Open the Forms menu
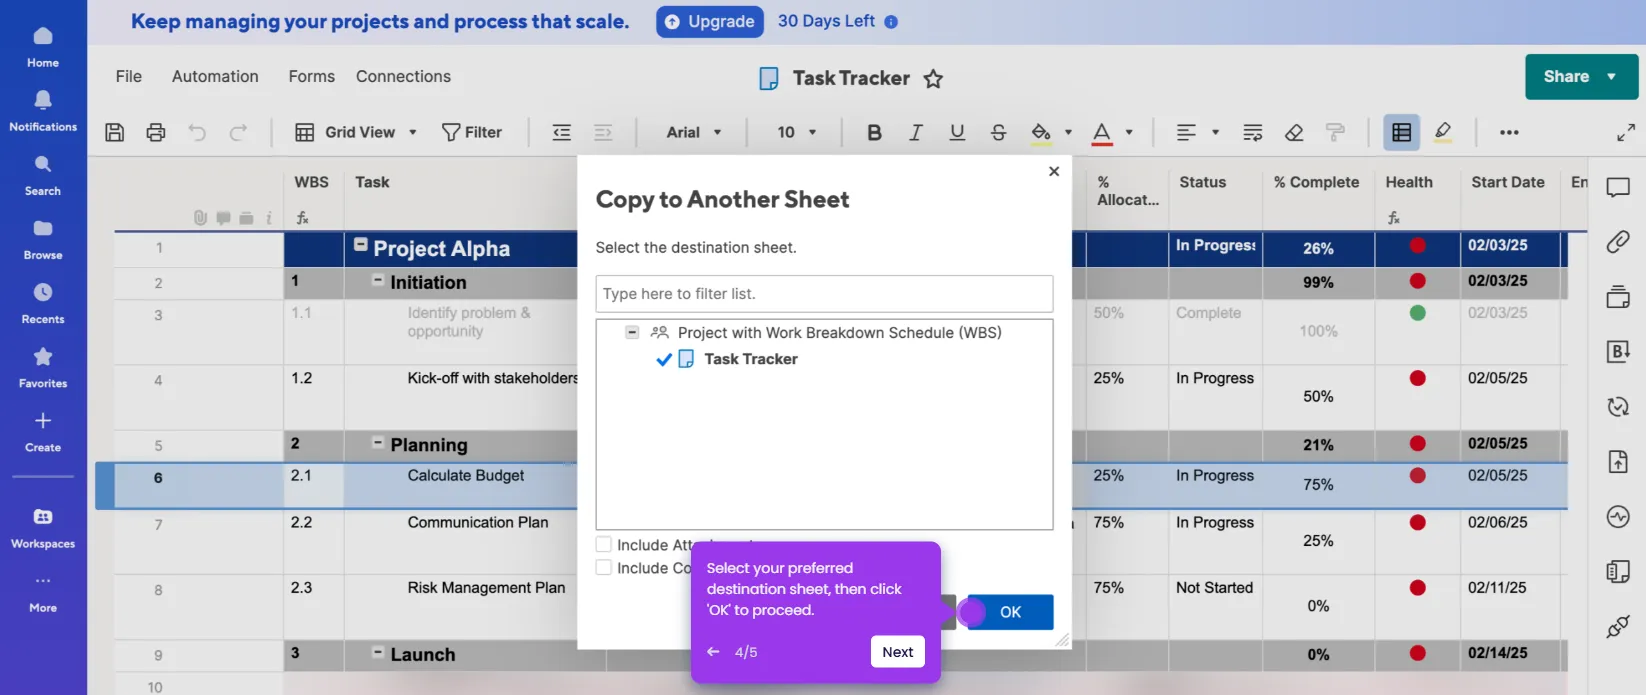 [312, 76]
